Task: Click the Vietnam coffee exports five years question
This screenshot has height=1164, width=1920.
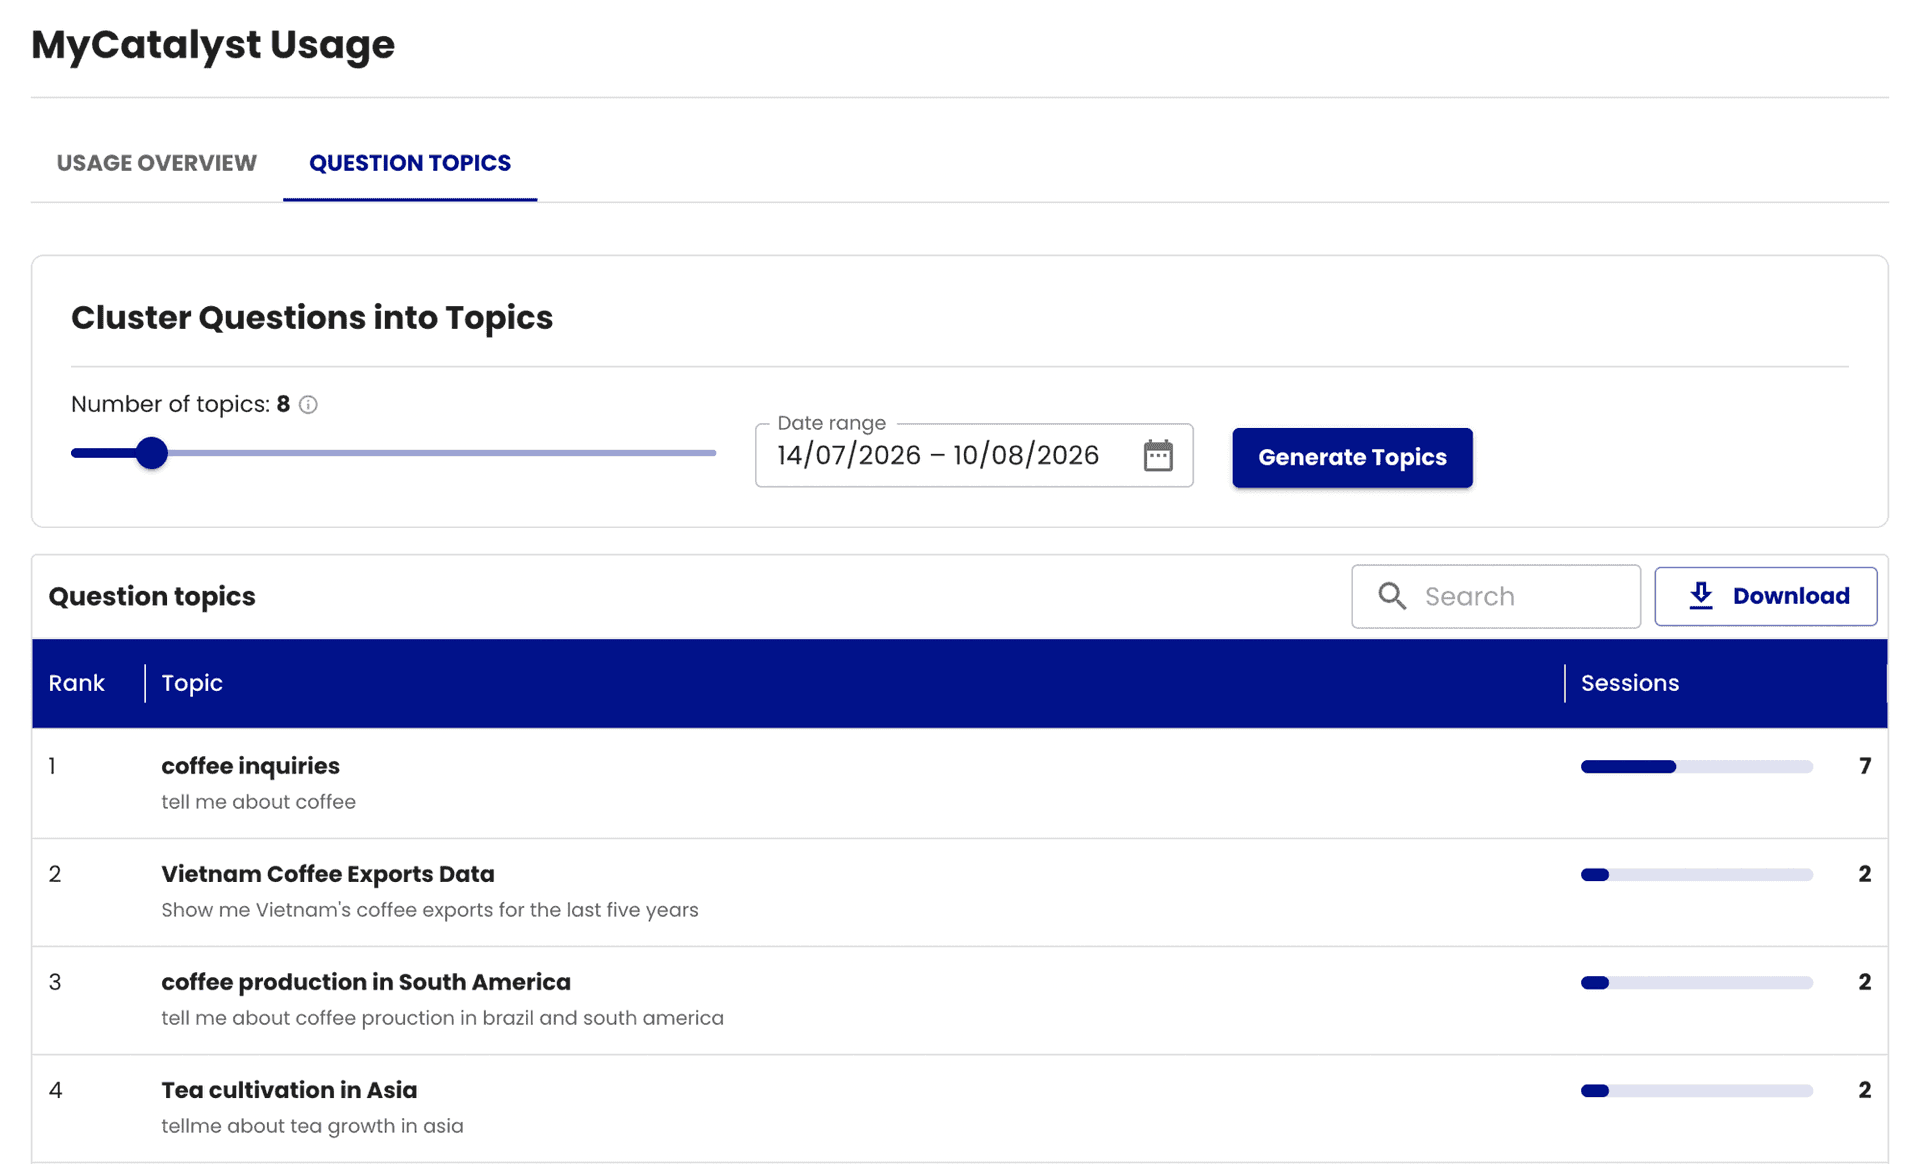Action: [x=430, y=910]
